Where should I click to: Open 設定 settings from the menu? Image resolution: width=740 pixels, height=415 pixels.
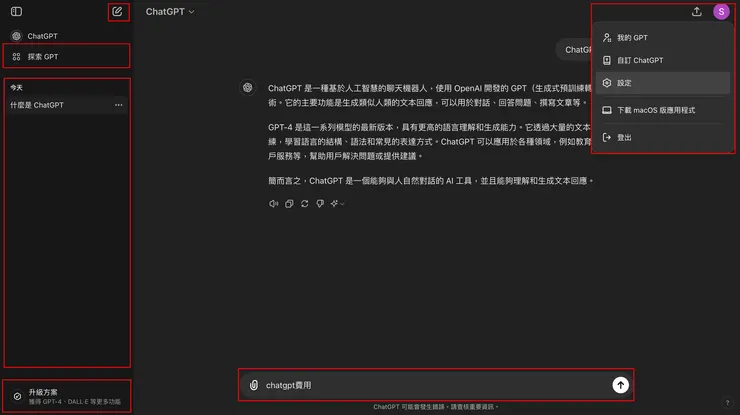[x=663, y=83]
